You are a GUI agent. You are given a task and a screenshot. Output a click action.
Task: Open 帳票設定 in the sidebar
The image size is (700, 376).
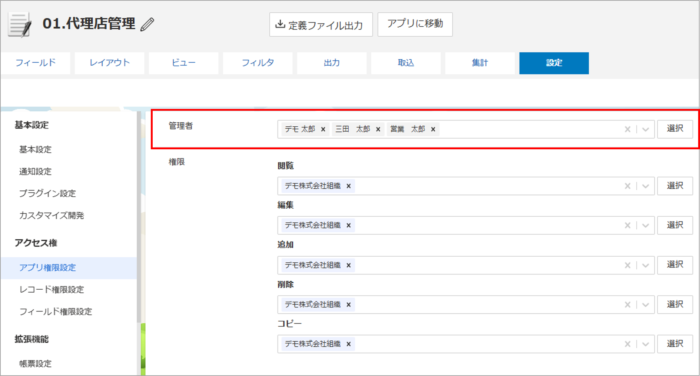(35, 363)
